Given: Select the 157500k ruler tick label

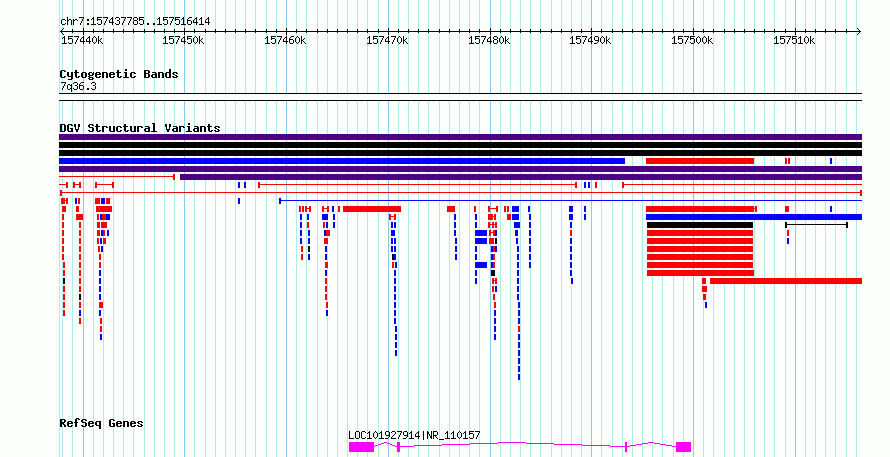Looking at the screenshot, I should click(x=692, y=40).
